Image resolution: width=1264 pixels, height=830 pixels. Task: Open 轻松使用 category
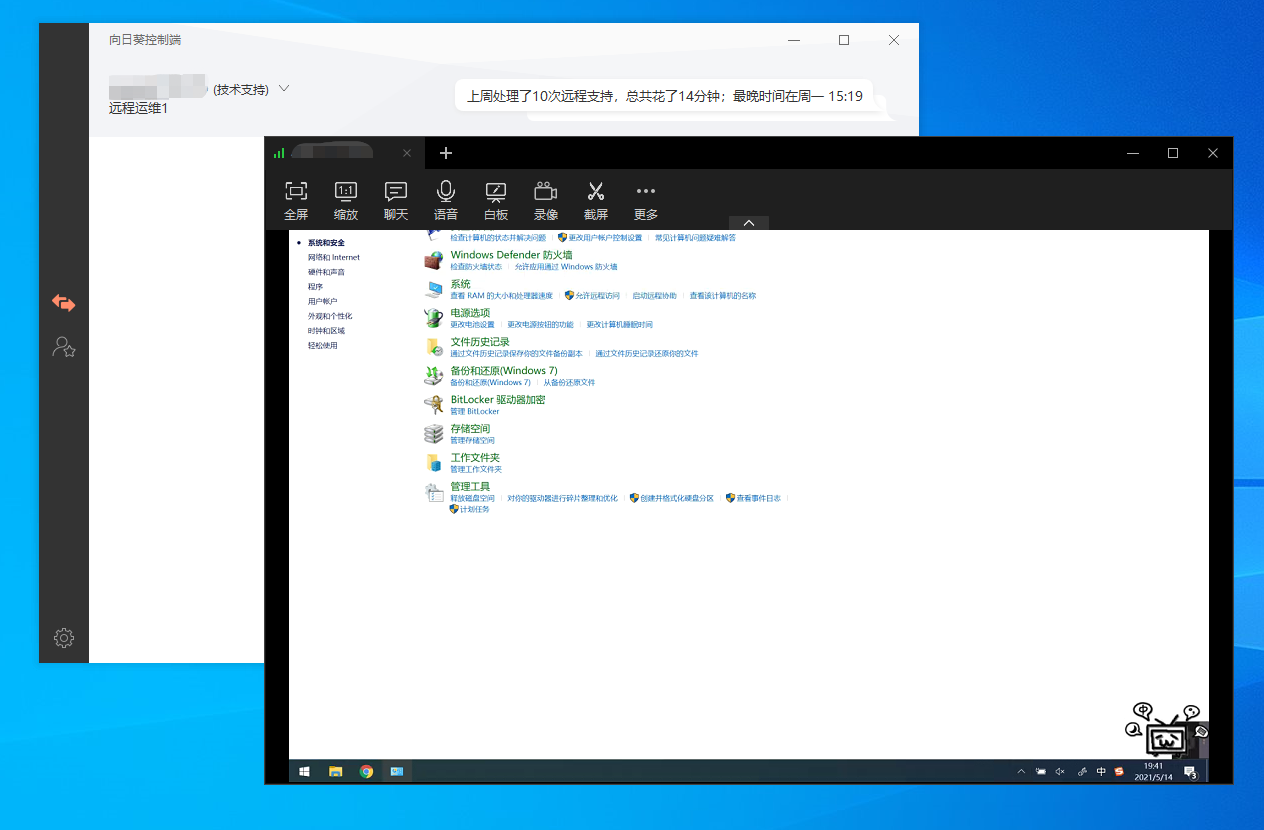[x=322, y=345]
